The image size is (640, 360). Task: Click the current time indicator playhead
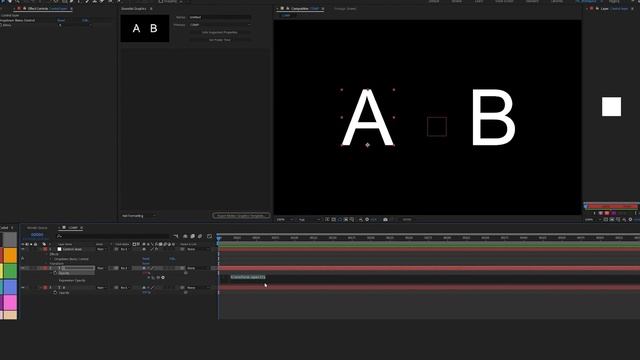tap(219, 238)
